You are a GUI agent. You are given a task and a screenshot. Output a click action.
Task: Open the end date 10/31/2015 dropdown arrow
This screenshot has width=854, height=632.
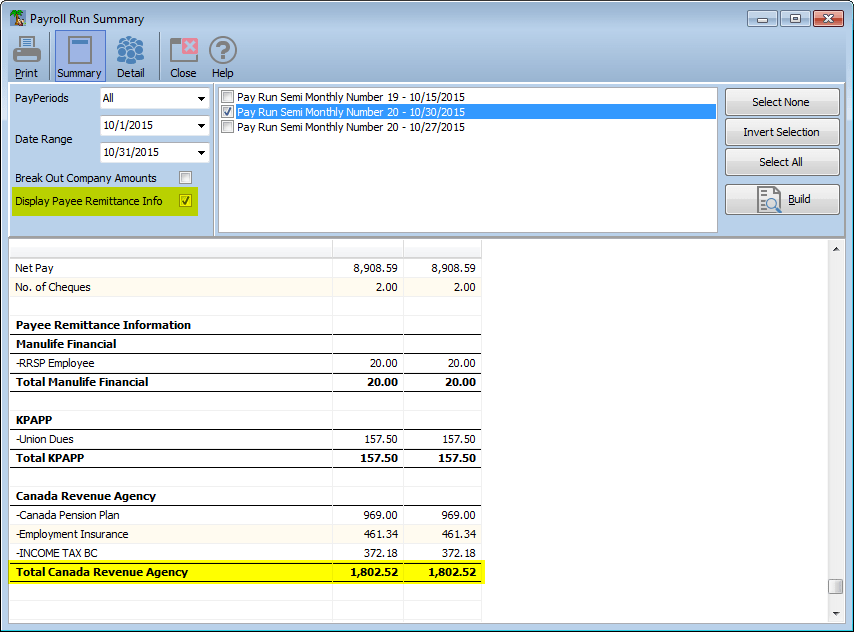click(201, 153)
